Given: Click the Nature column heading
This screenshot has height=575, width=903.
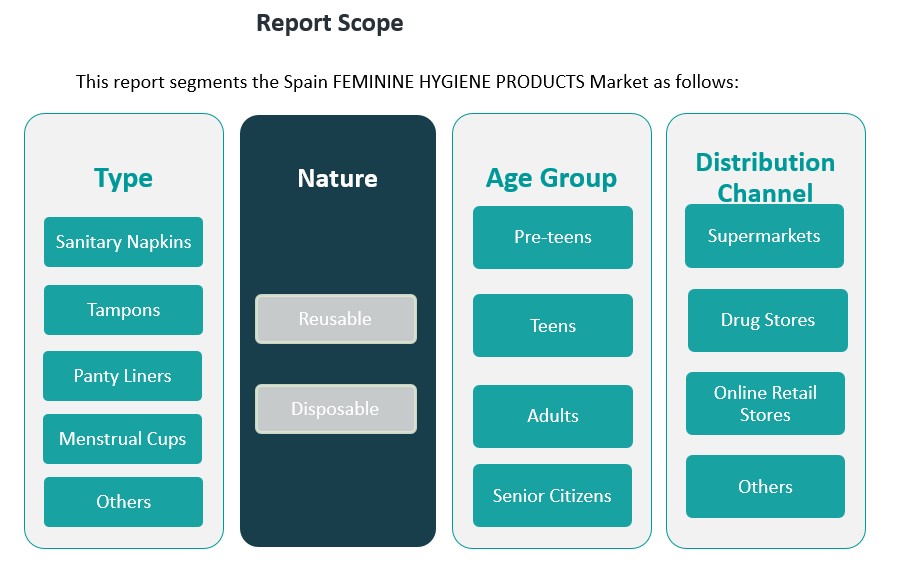Looking at the screenshot, I should pos(337,178).
